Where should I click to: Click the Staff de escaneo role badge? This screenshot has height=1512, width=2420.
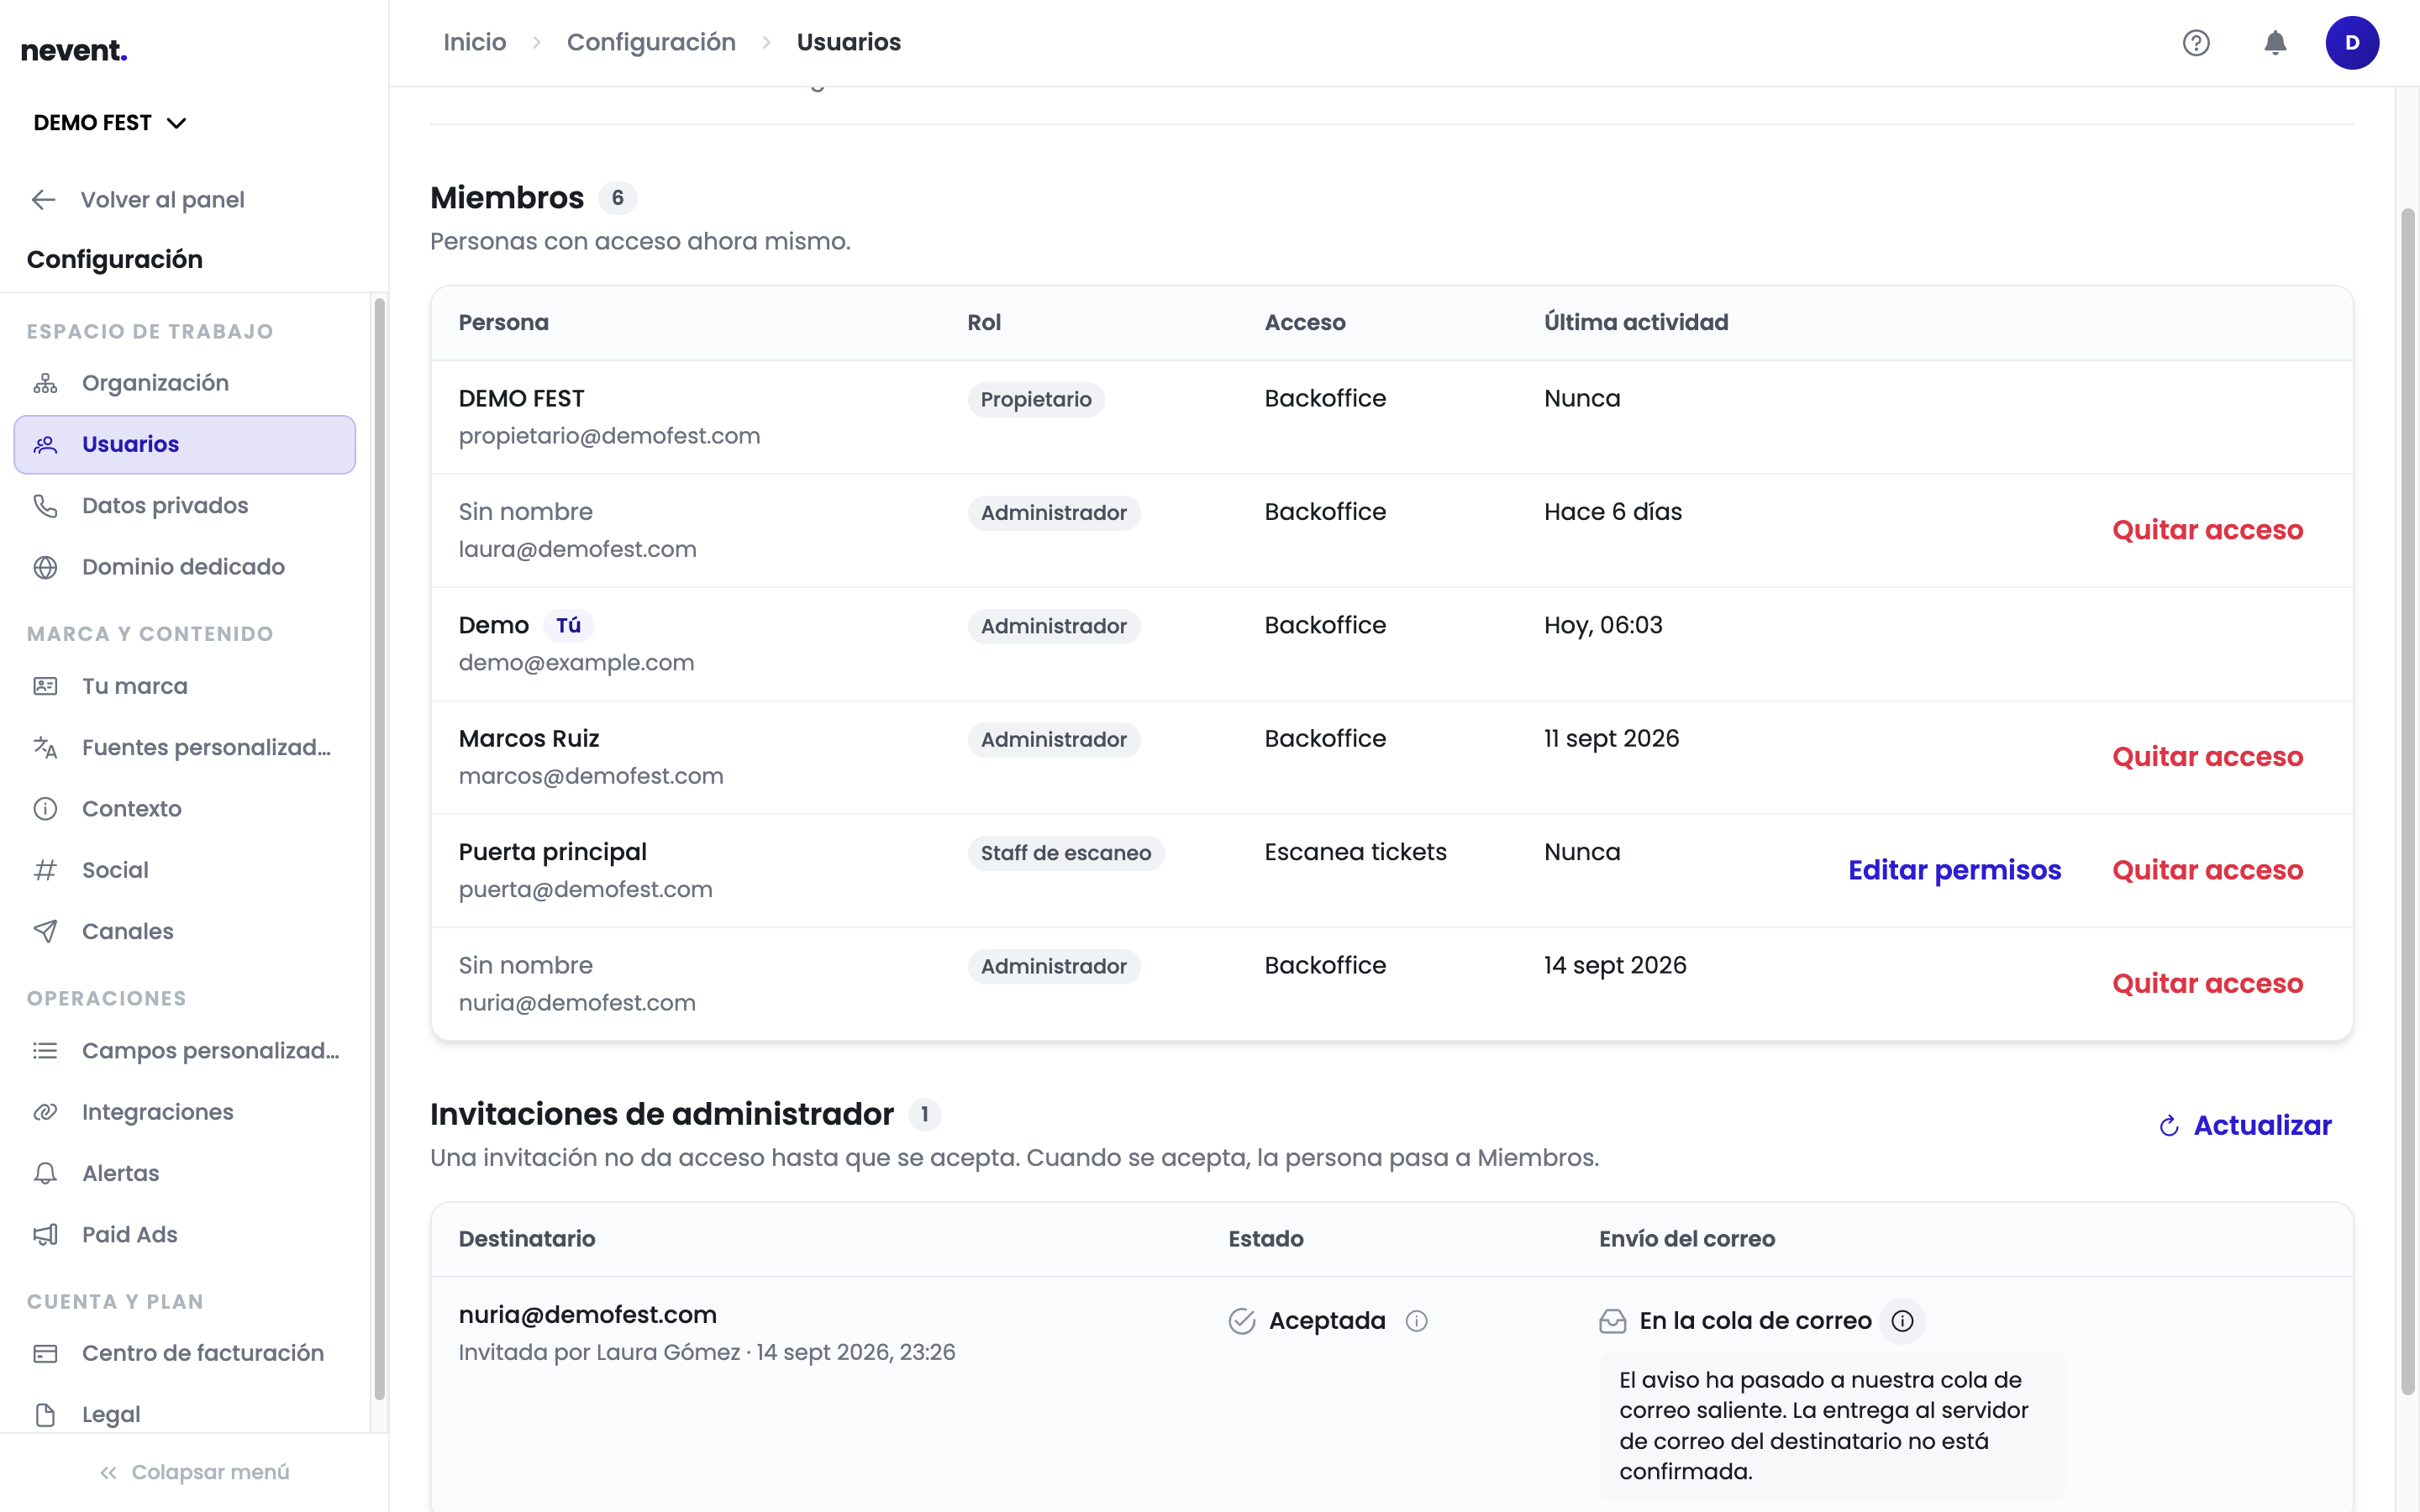tap(1066, 853)
